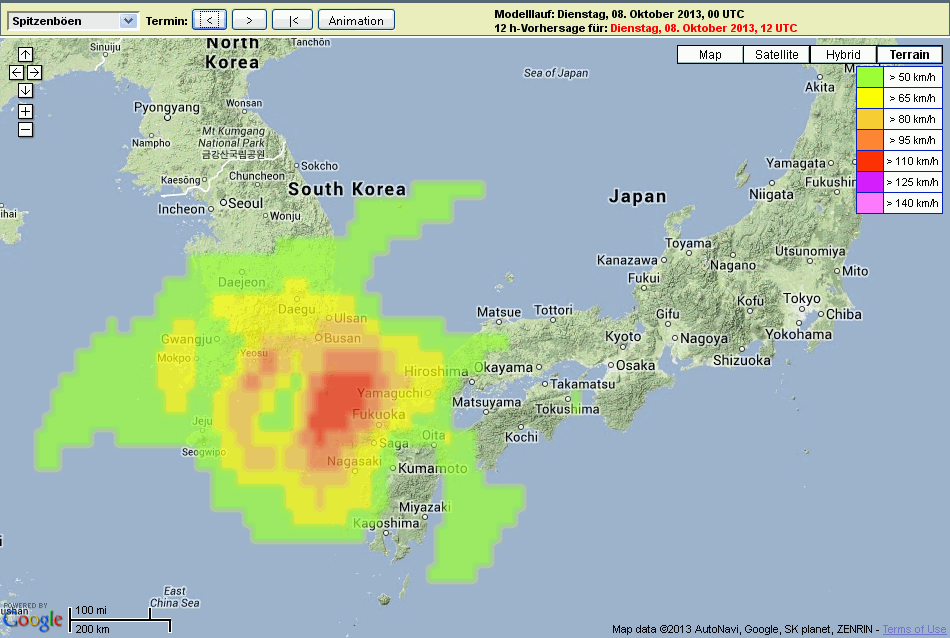The image size is (950, 638).
Task: Click the red > 110 km/h legend swatch
Action: (x=869, y=160)
